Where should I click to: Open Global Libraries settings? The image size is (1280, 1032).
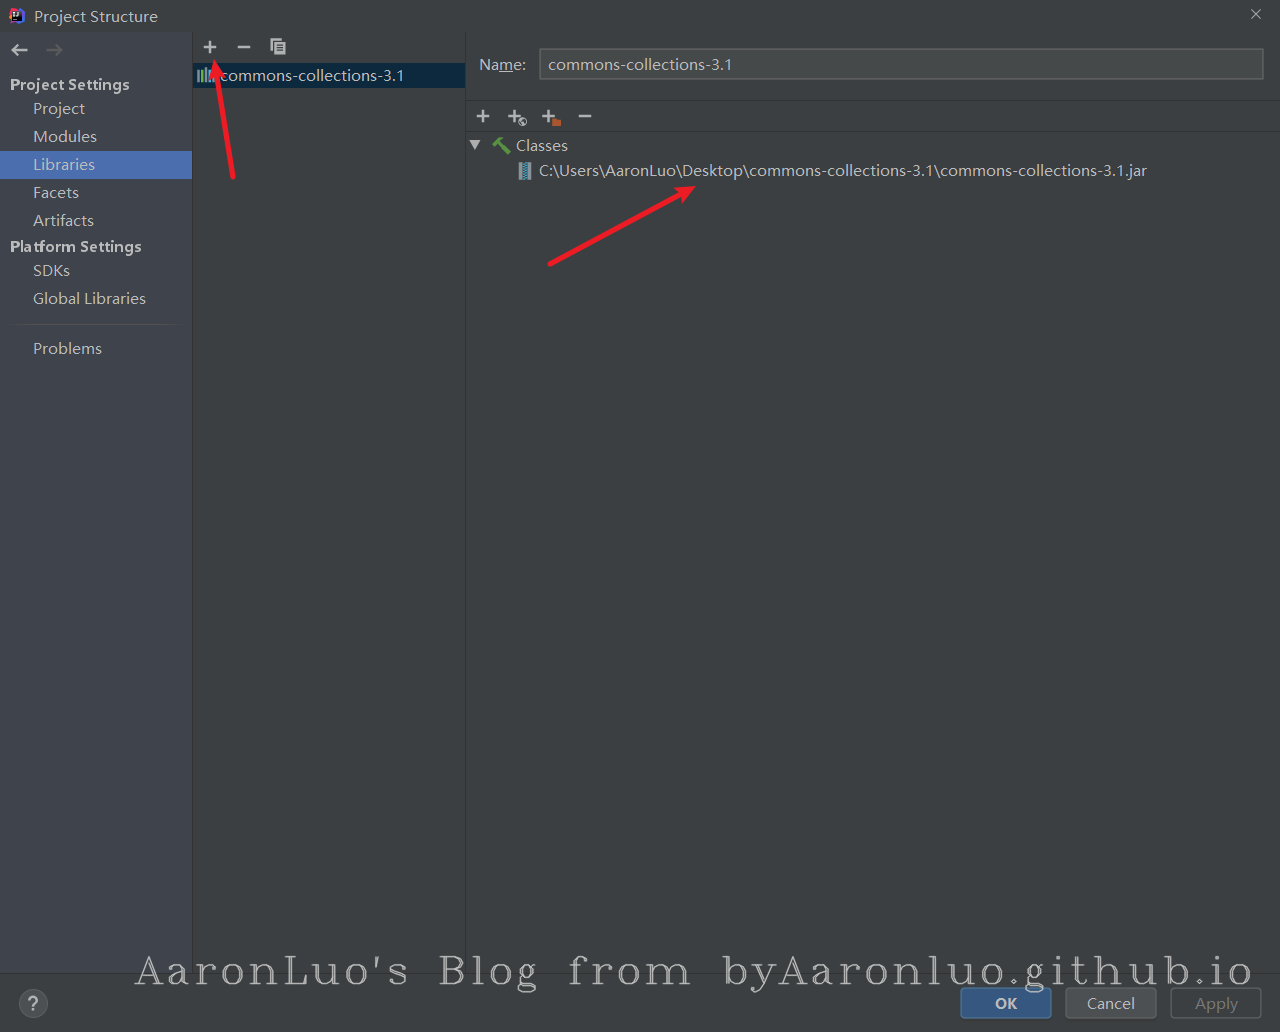tap(89, 299)
